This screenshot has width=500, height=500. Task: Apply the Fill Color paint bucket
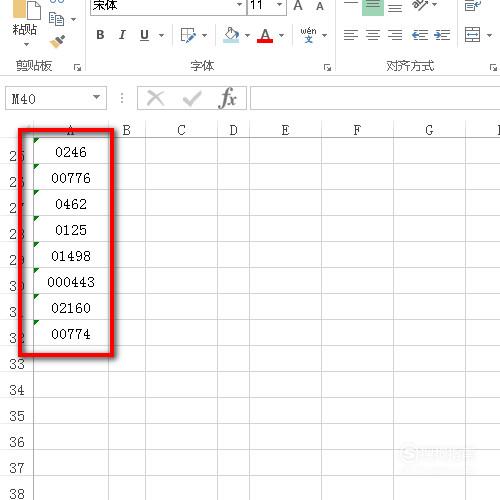tap(231, 35)
